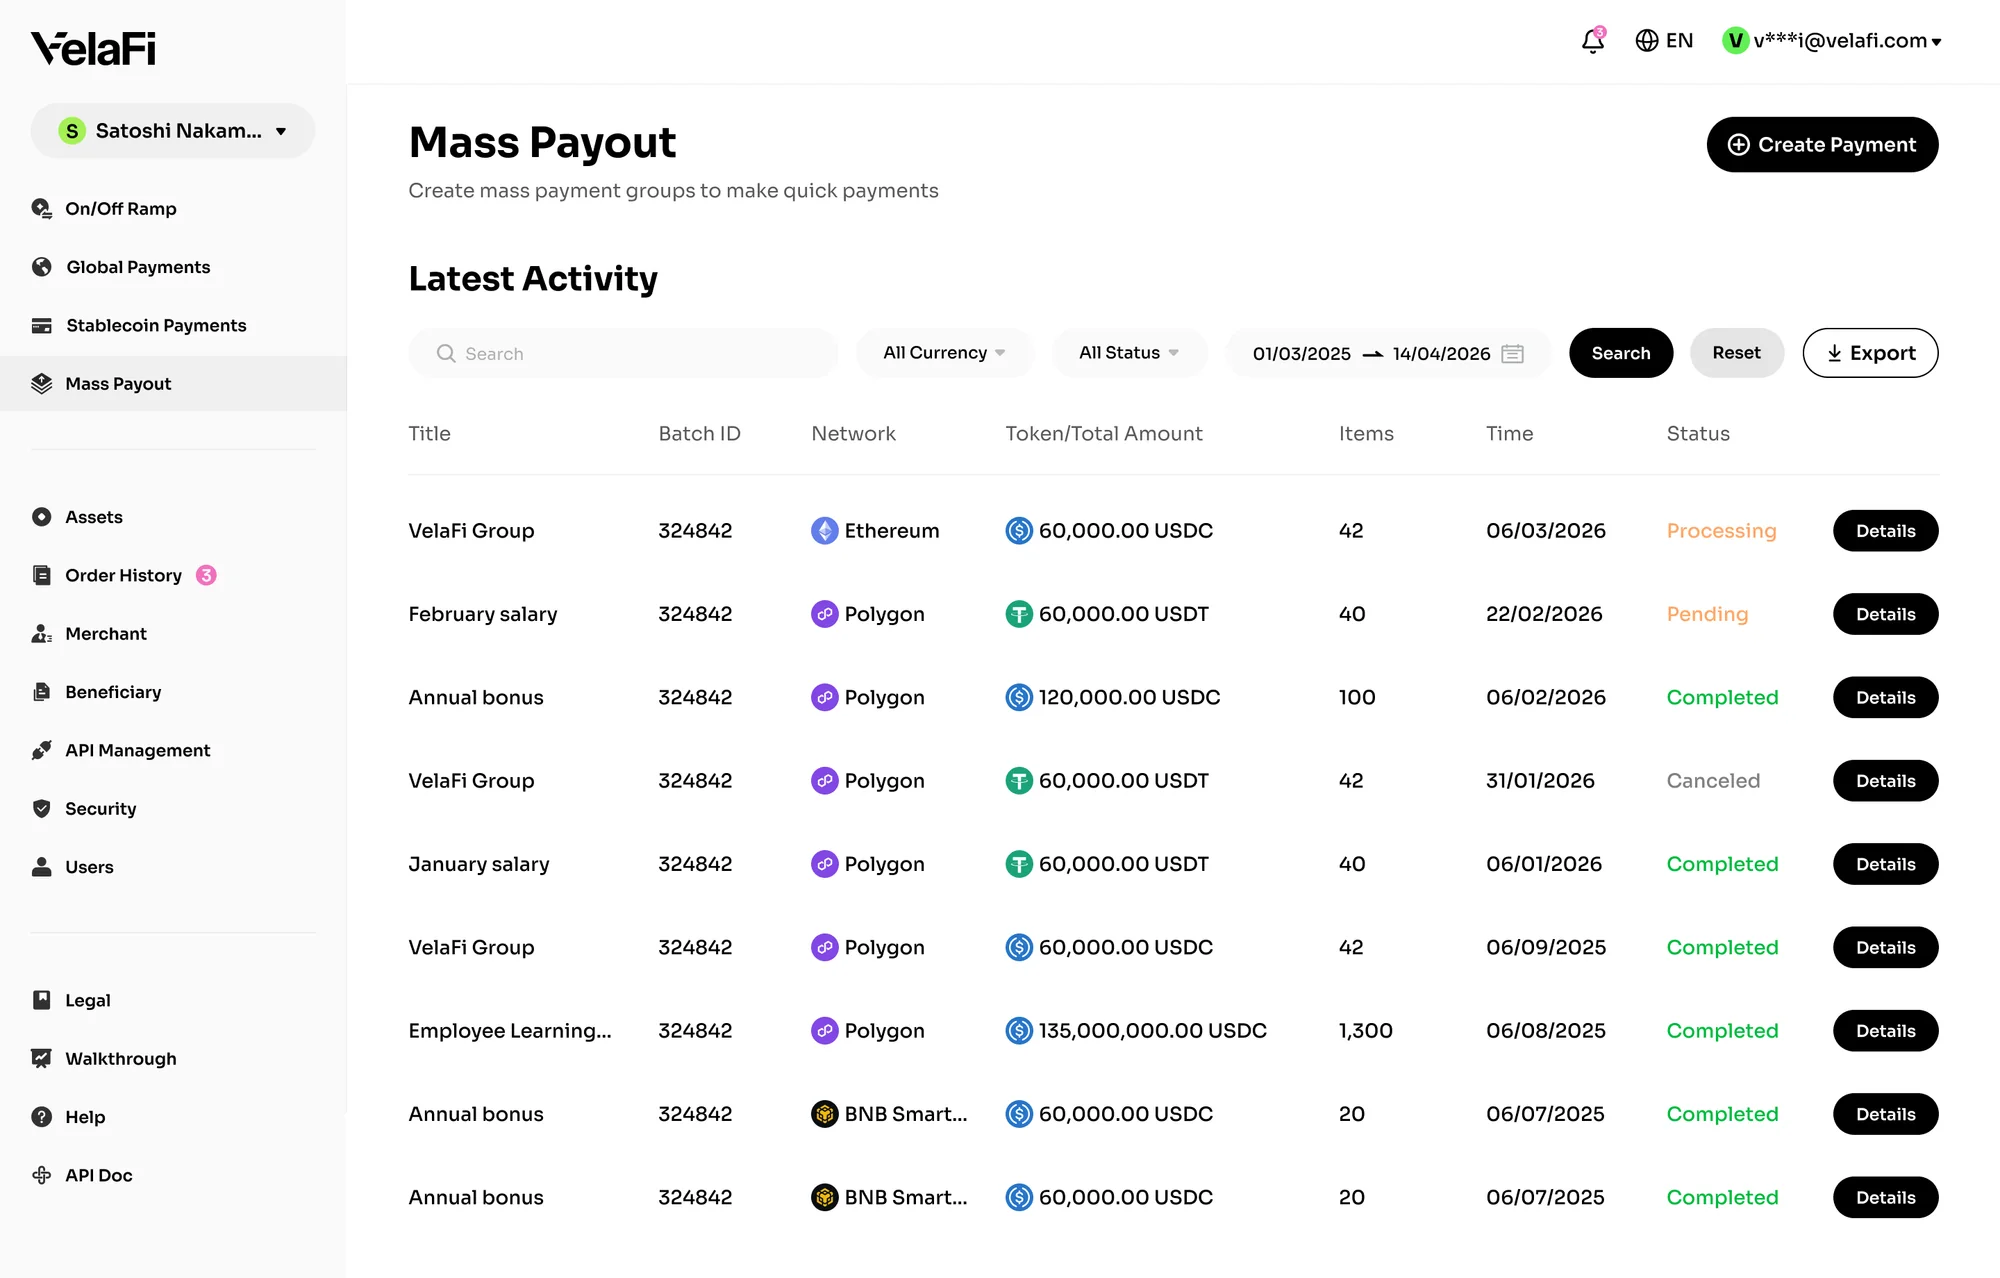This screenshot has height=1278, width=2000.
Task: Click the Create Payment button
Action: click(x=1822, y=145)
